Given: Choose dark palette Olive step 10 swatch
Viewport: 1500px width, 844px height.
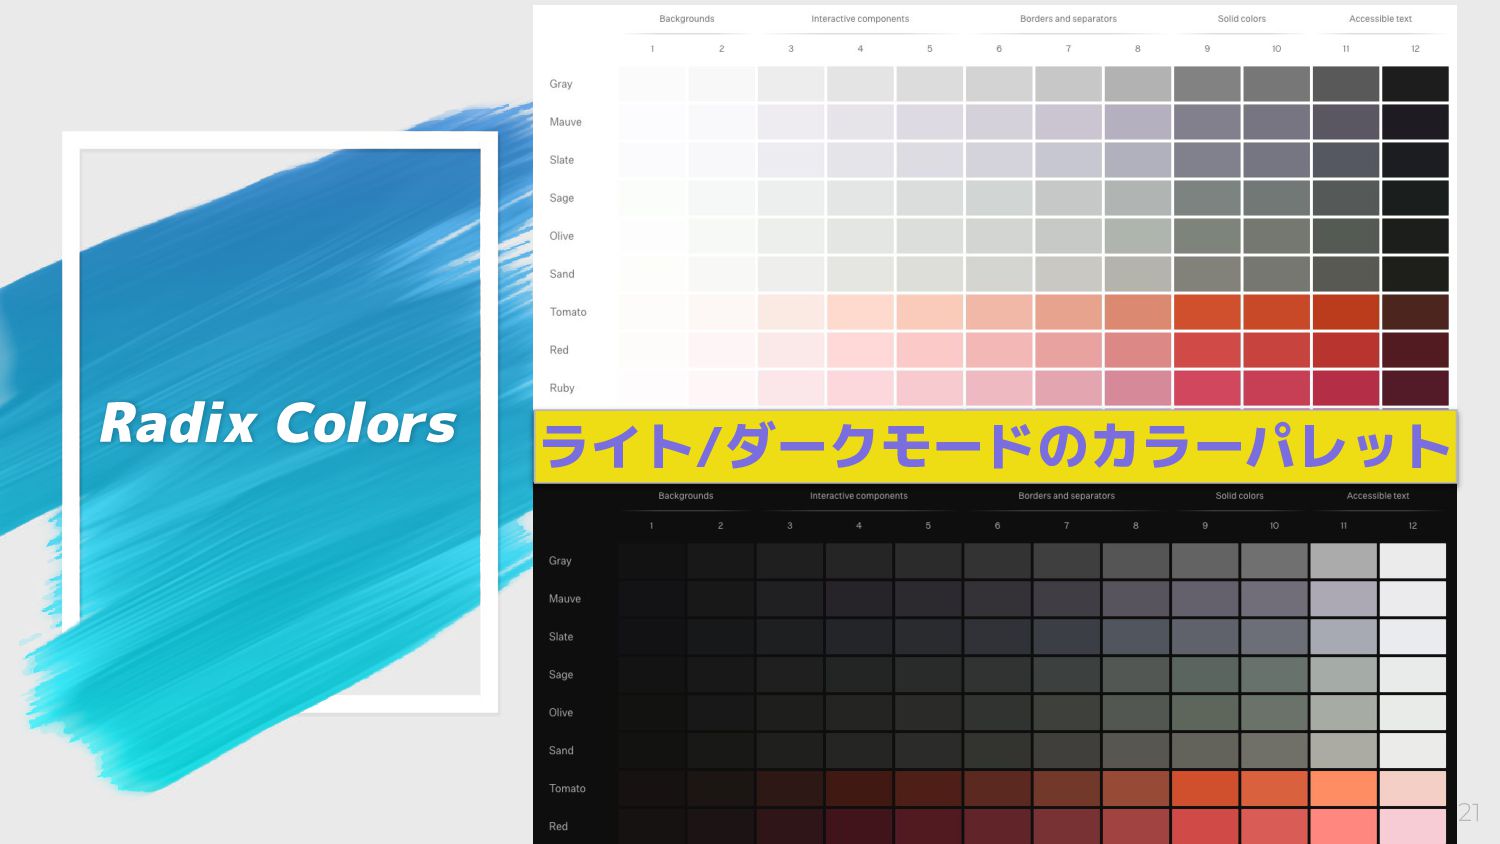Looking at the screenshot, I should tap(1275, 713).
